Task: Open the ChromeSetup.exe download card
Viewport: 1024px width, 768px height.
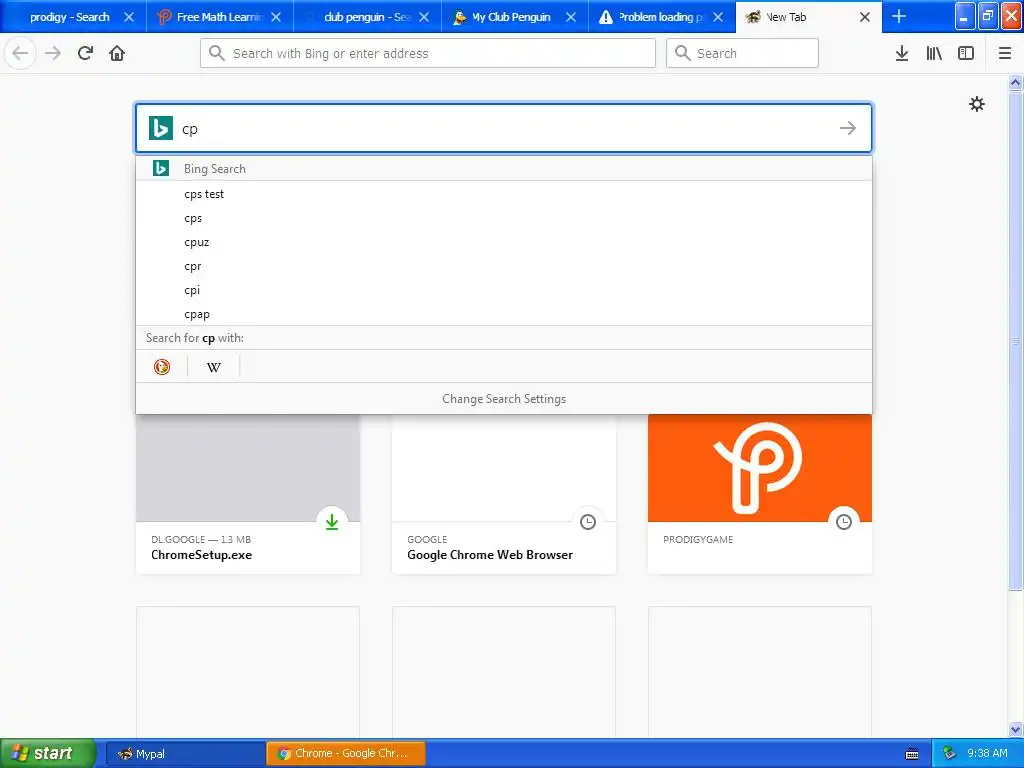Action: click(x=248, y=494)
